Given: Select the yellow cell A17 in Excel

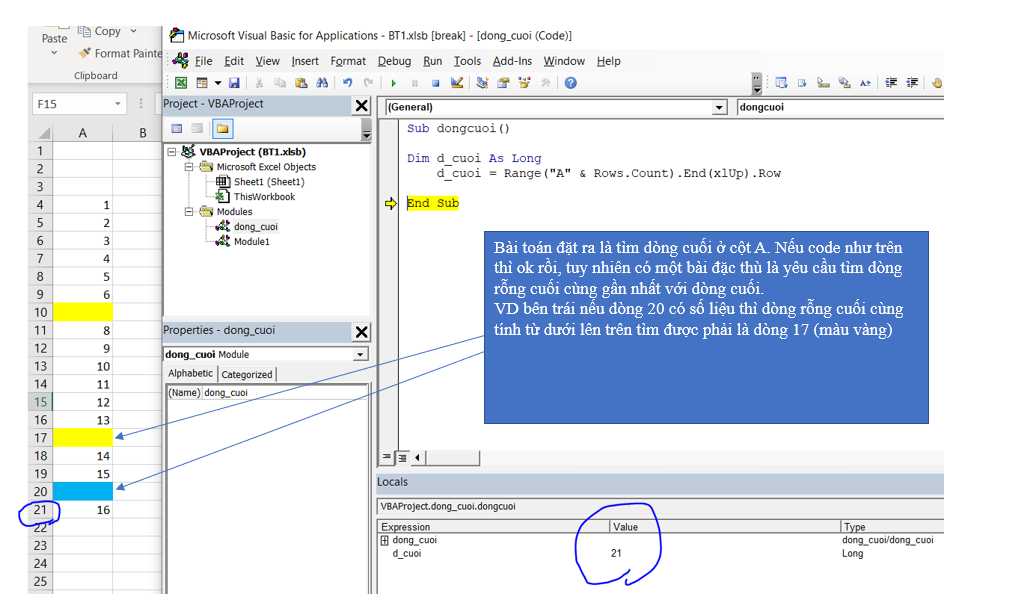Looking at the screenshot, I should (x=82, y=437).
